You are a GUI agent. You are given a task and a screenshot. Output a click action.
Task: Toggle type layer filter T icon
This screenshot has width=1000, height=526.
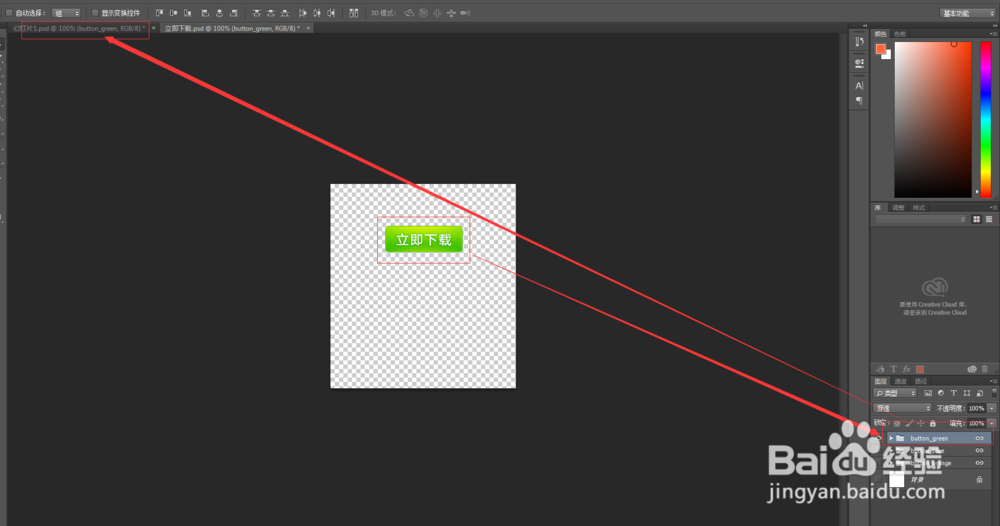[953, 393]
